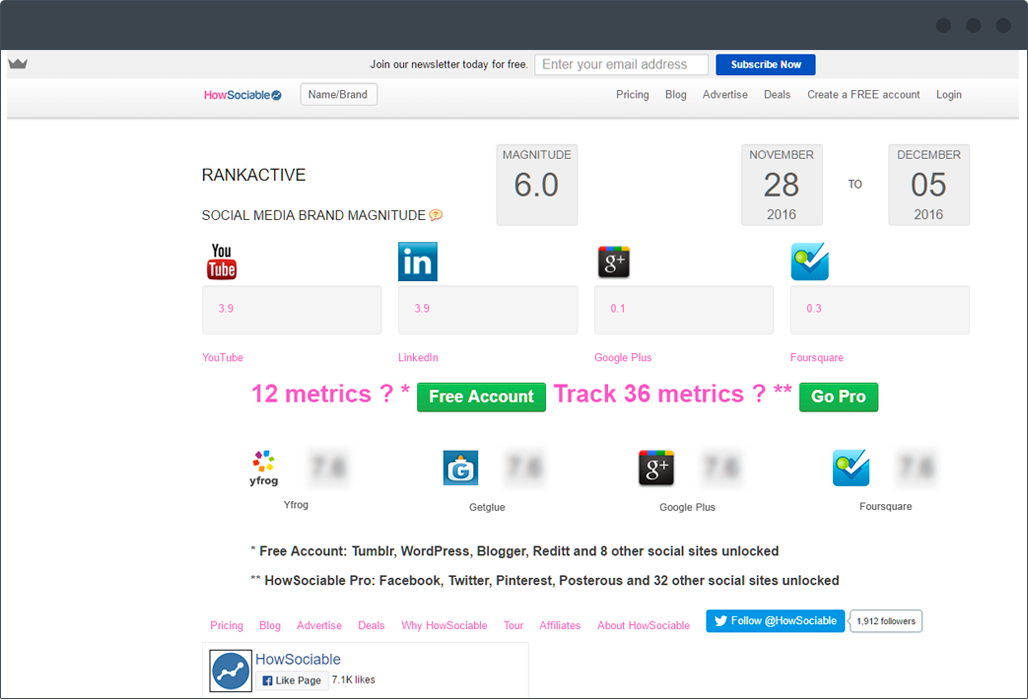
Task: Click the green Free Account button
Action: [481, 397]
